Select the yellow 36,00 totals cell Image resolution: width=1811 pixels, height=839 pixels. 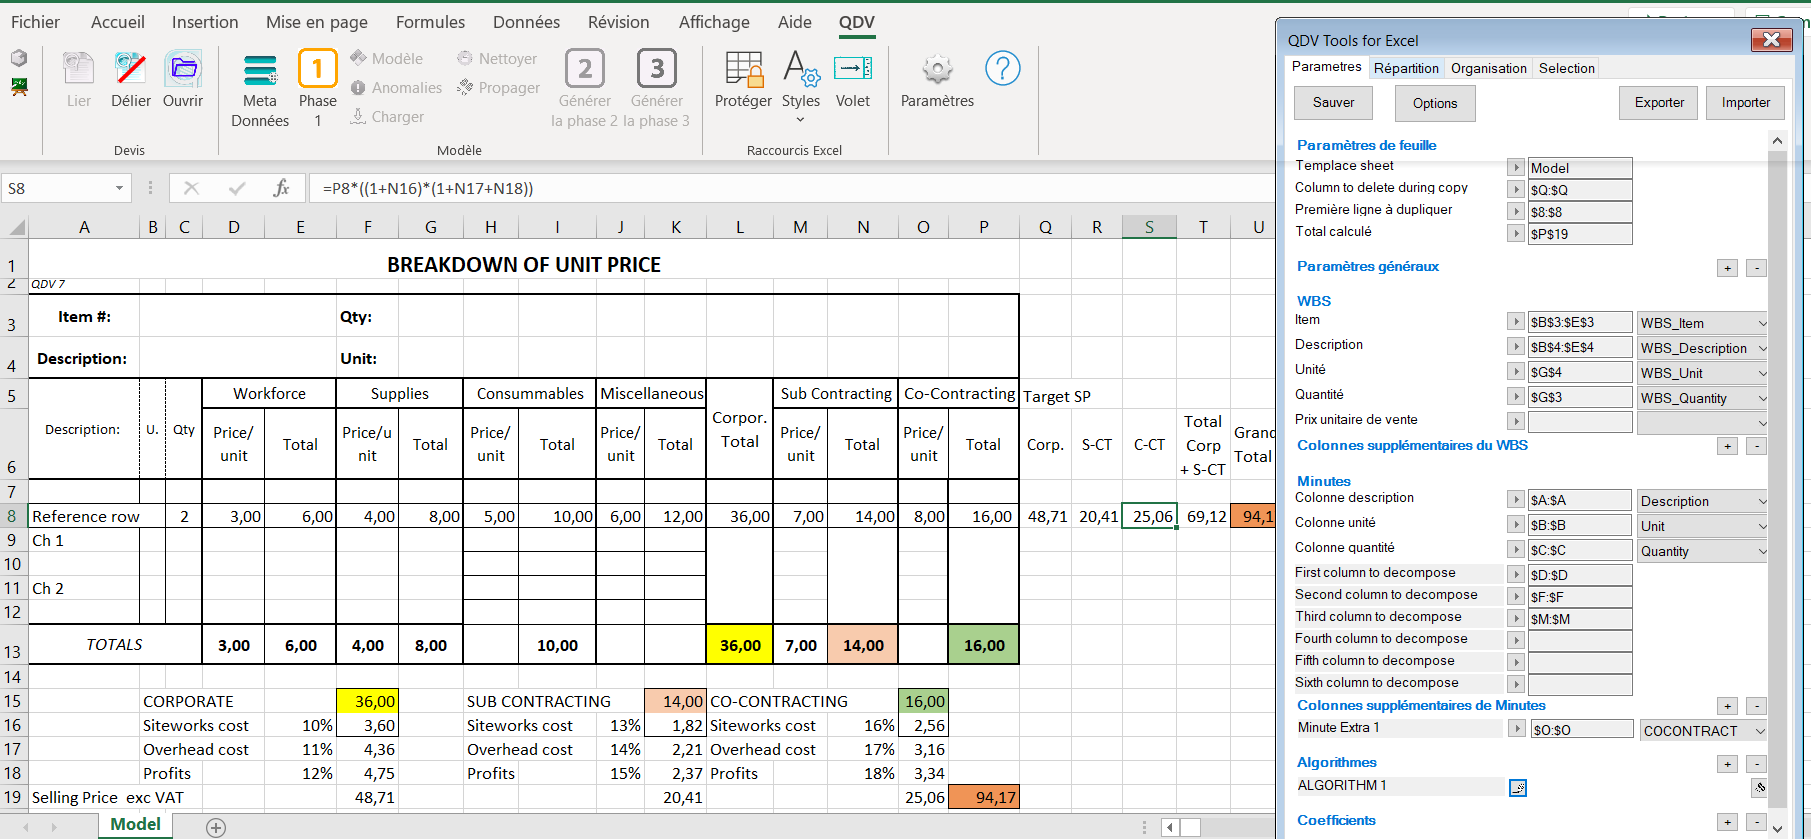740,645
